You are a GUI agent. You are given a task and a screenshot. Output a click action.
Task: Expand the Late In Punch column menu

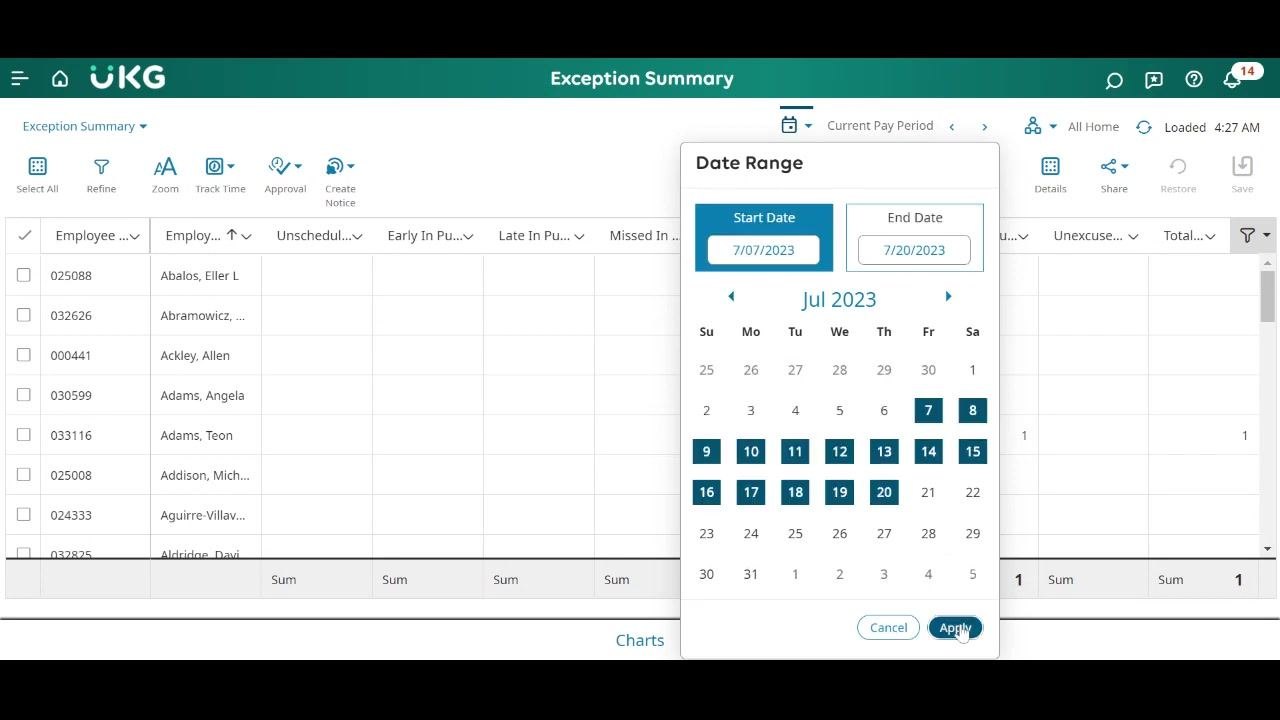point(579,236)
